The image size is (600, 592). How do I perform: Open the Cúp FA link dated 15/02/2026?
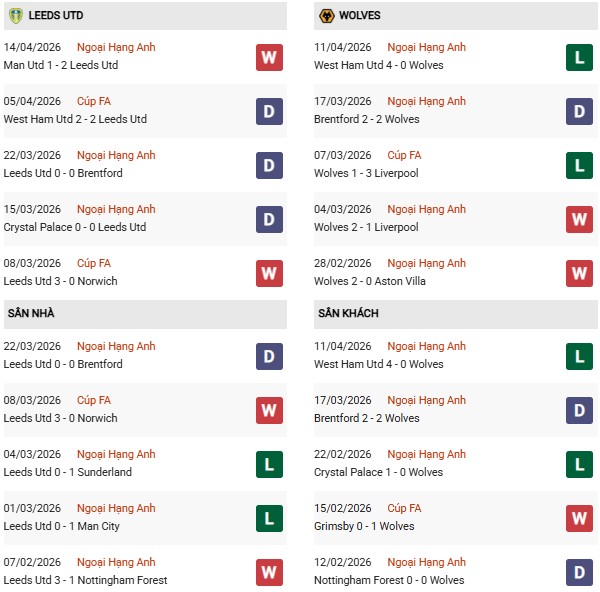pyautogui.click(x=404, y=509)
